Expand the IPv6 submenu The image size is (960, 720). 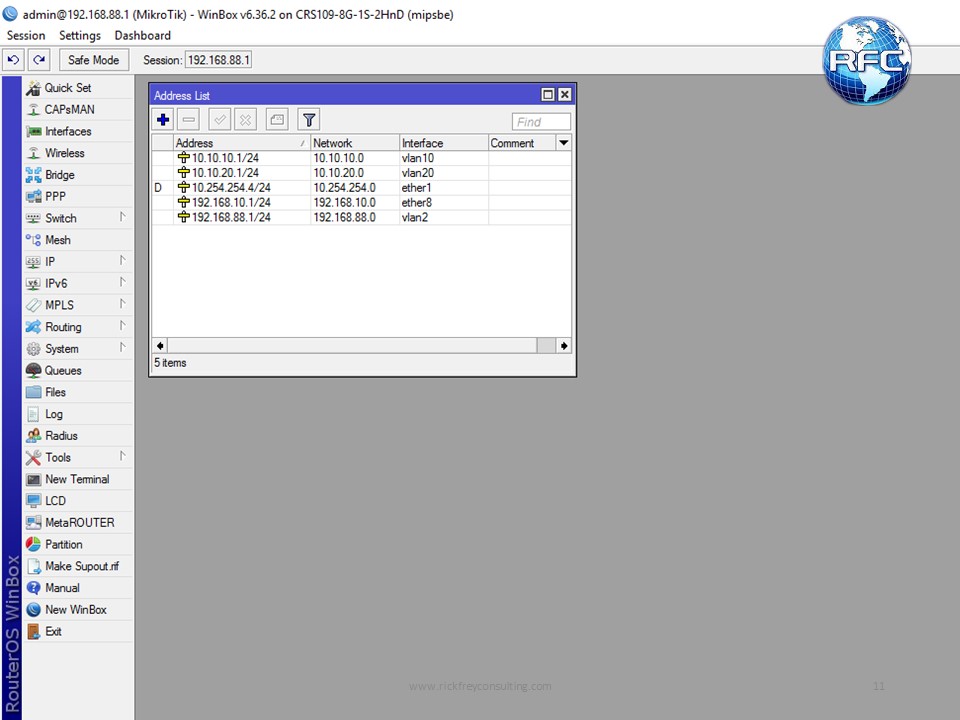(x=78, y=283)
